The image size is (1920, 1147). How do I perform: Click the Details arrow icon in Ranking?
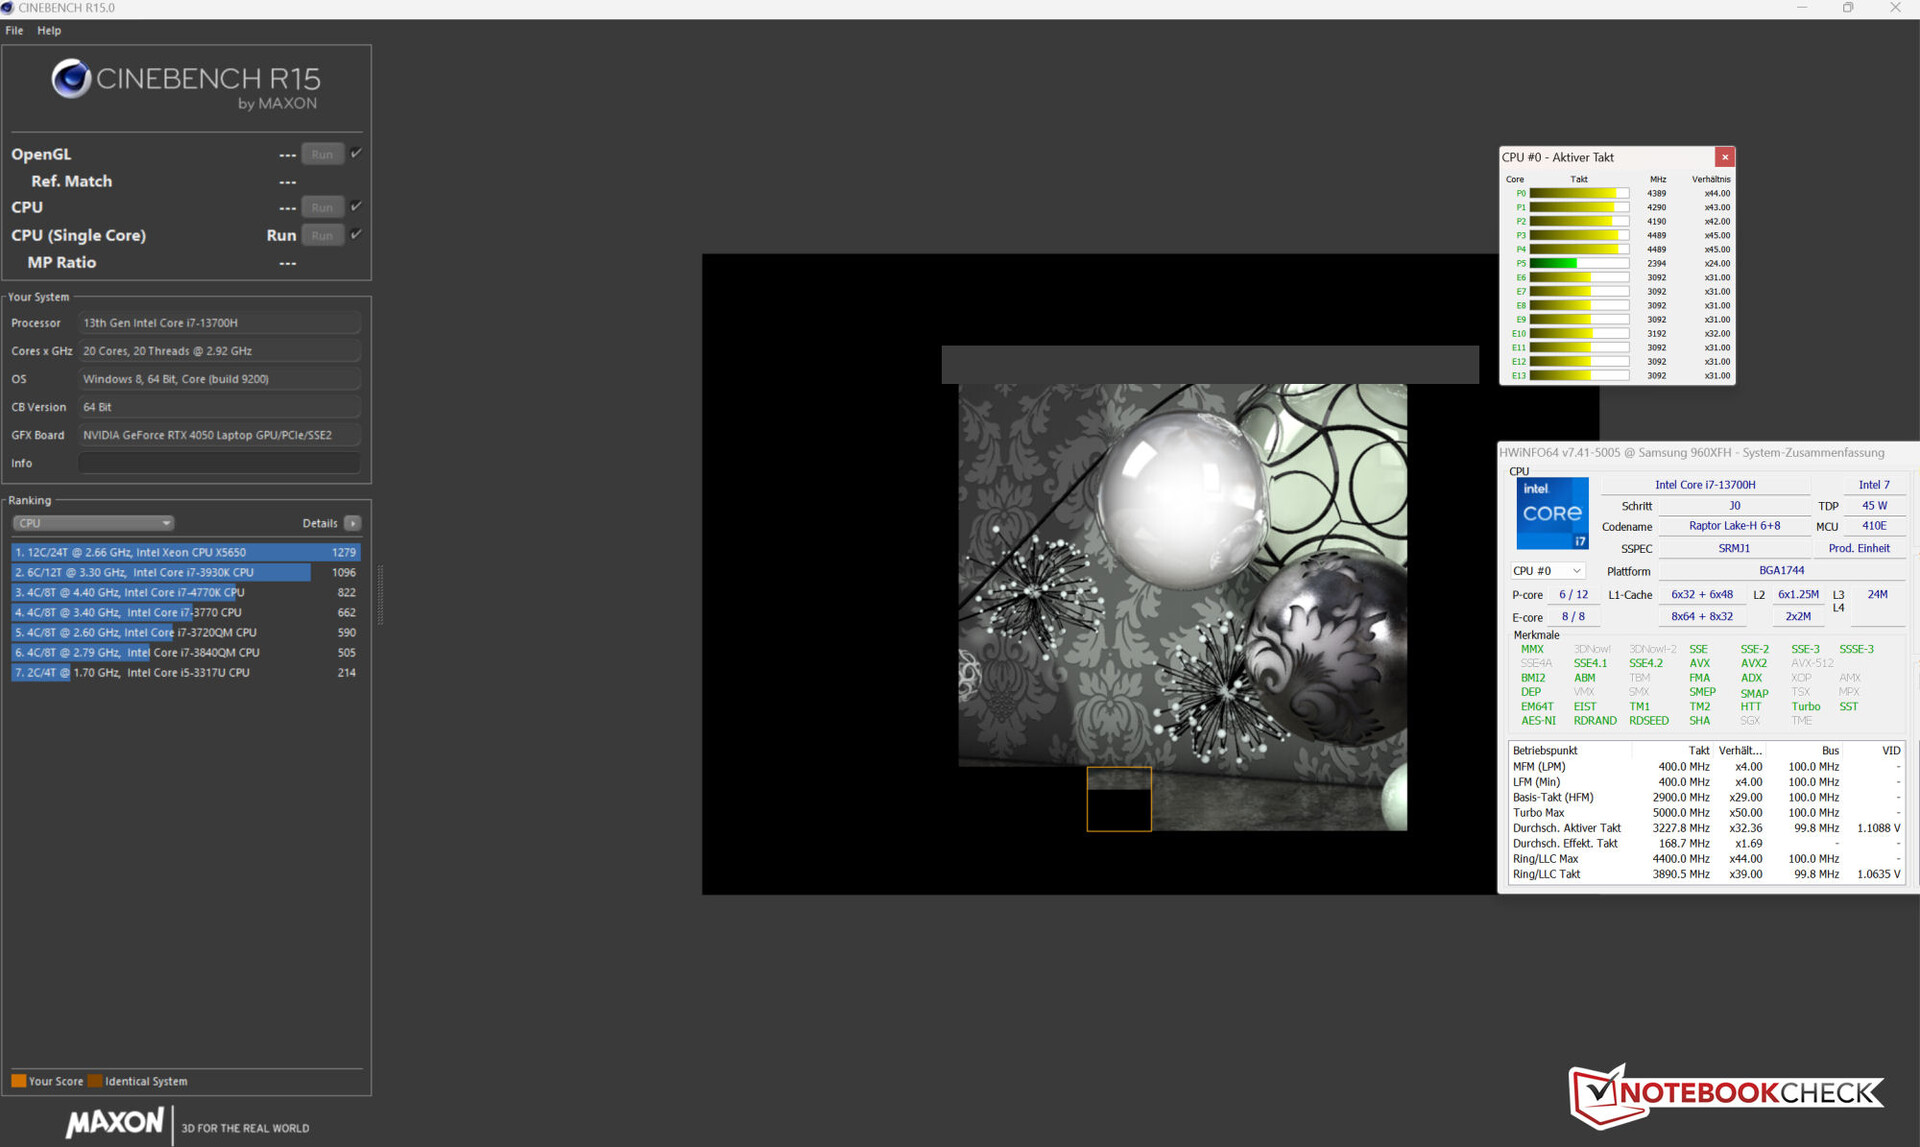(x=353, y=523)
